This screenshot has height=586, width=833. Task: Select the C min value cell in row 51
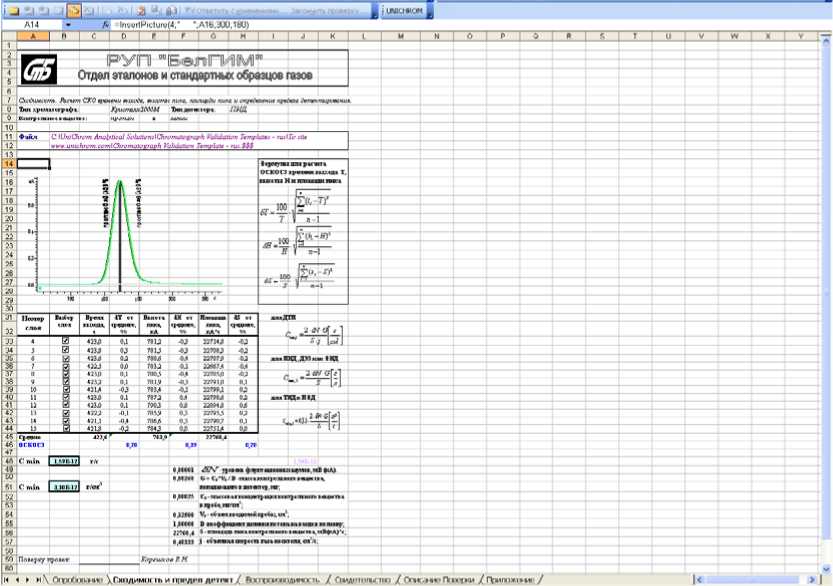coord(64,487)
